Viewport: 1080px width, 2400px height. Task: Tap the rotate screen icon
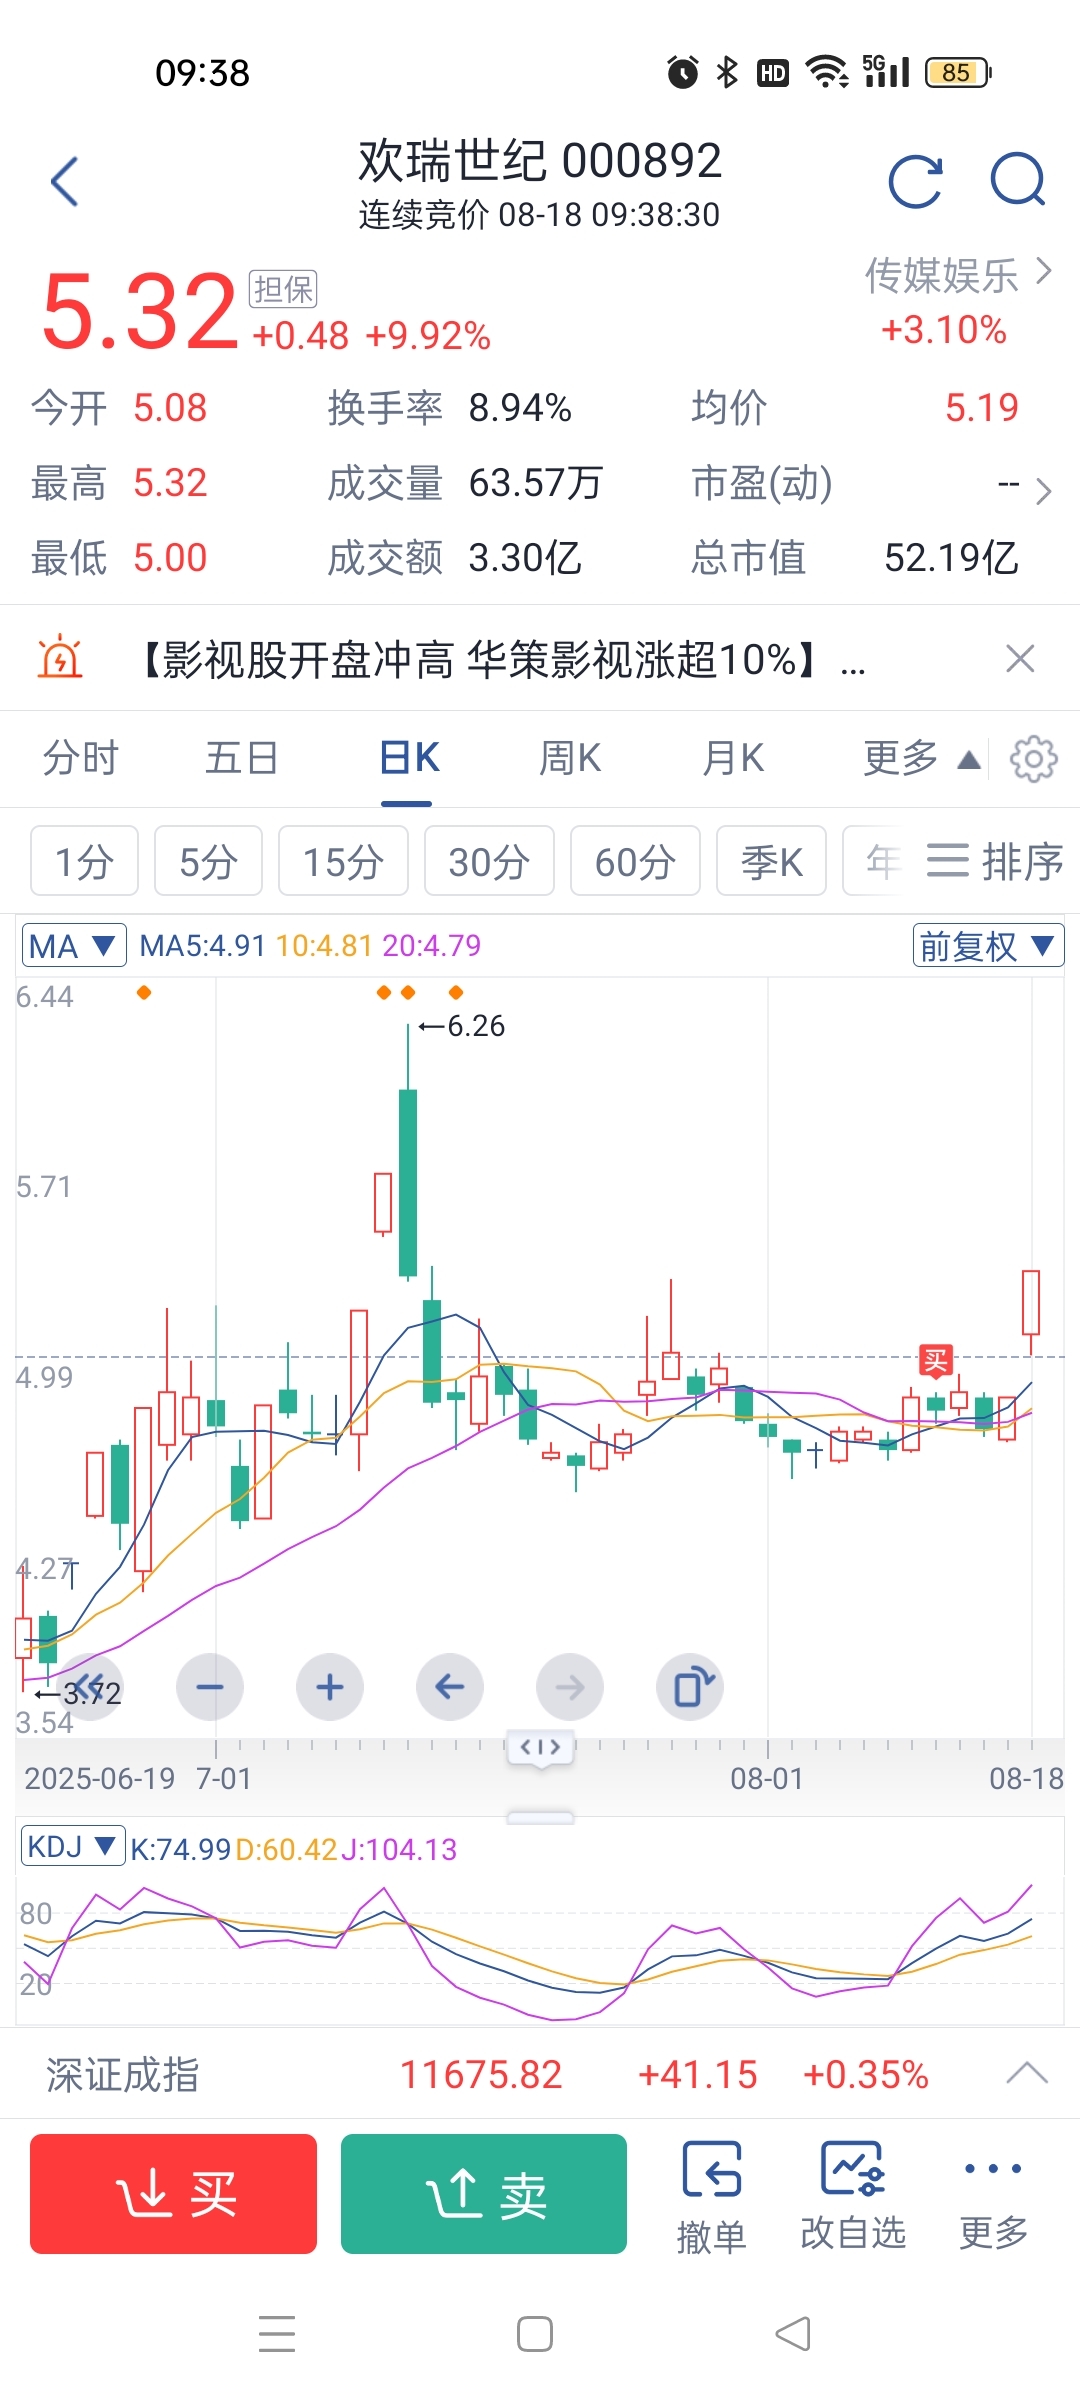[690, 1687]
